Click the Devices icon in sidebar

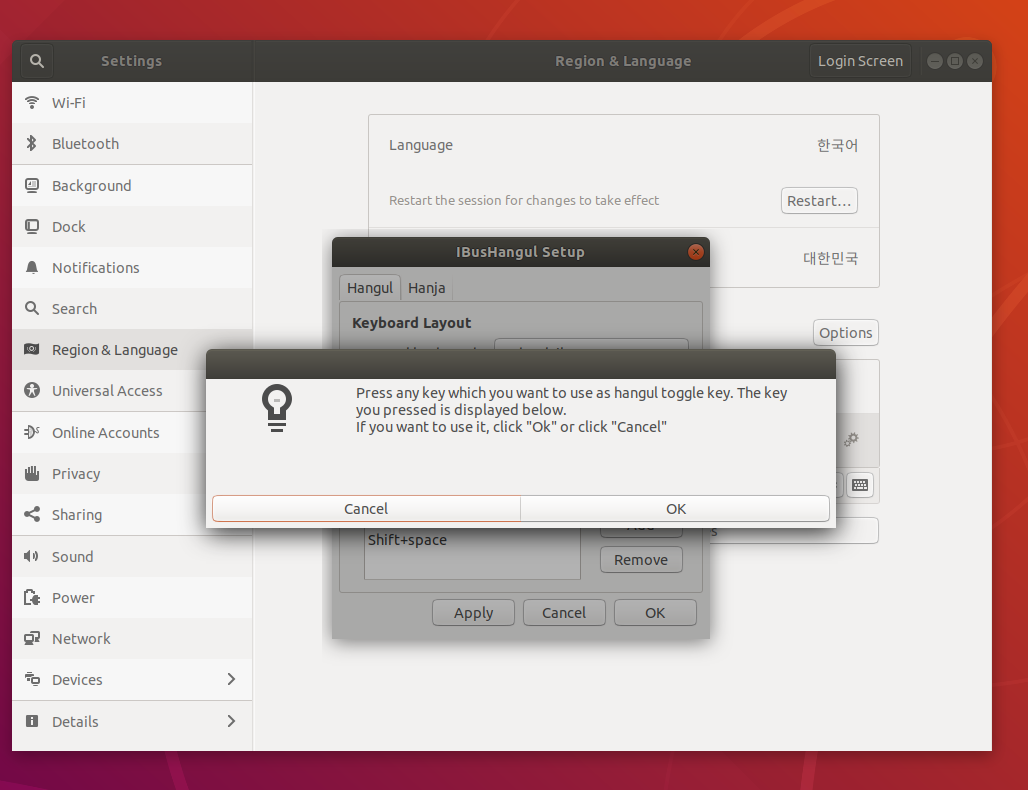31,679
